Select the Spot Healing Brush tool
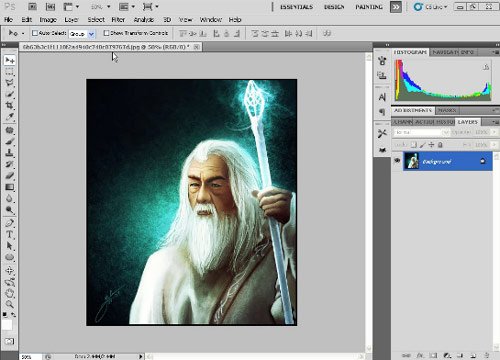 10,130
